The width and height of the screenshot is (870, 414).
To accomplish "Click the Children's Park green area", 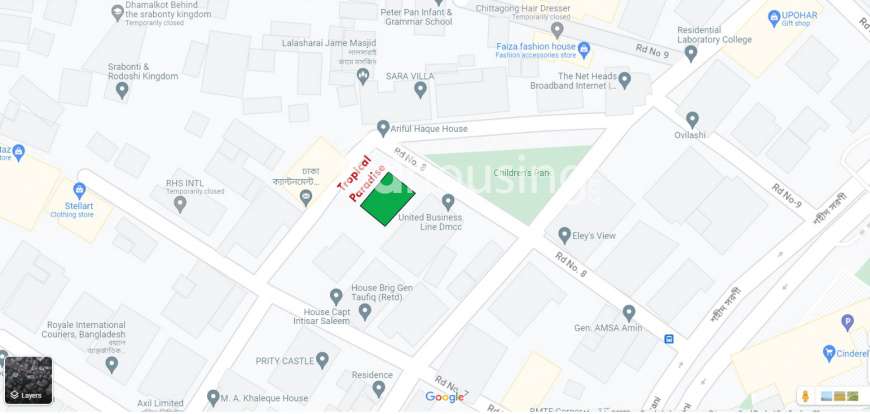I will (x=513, y=179).
